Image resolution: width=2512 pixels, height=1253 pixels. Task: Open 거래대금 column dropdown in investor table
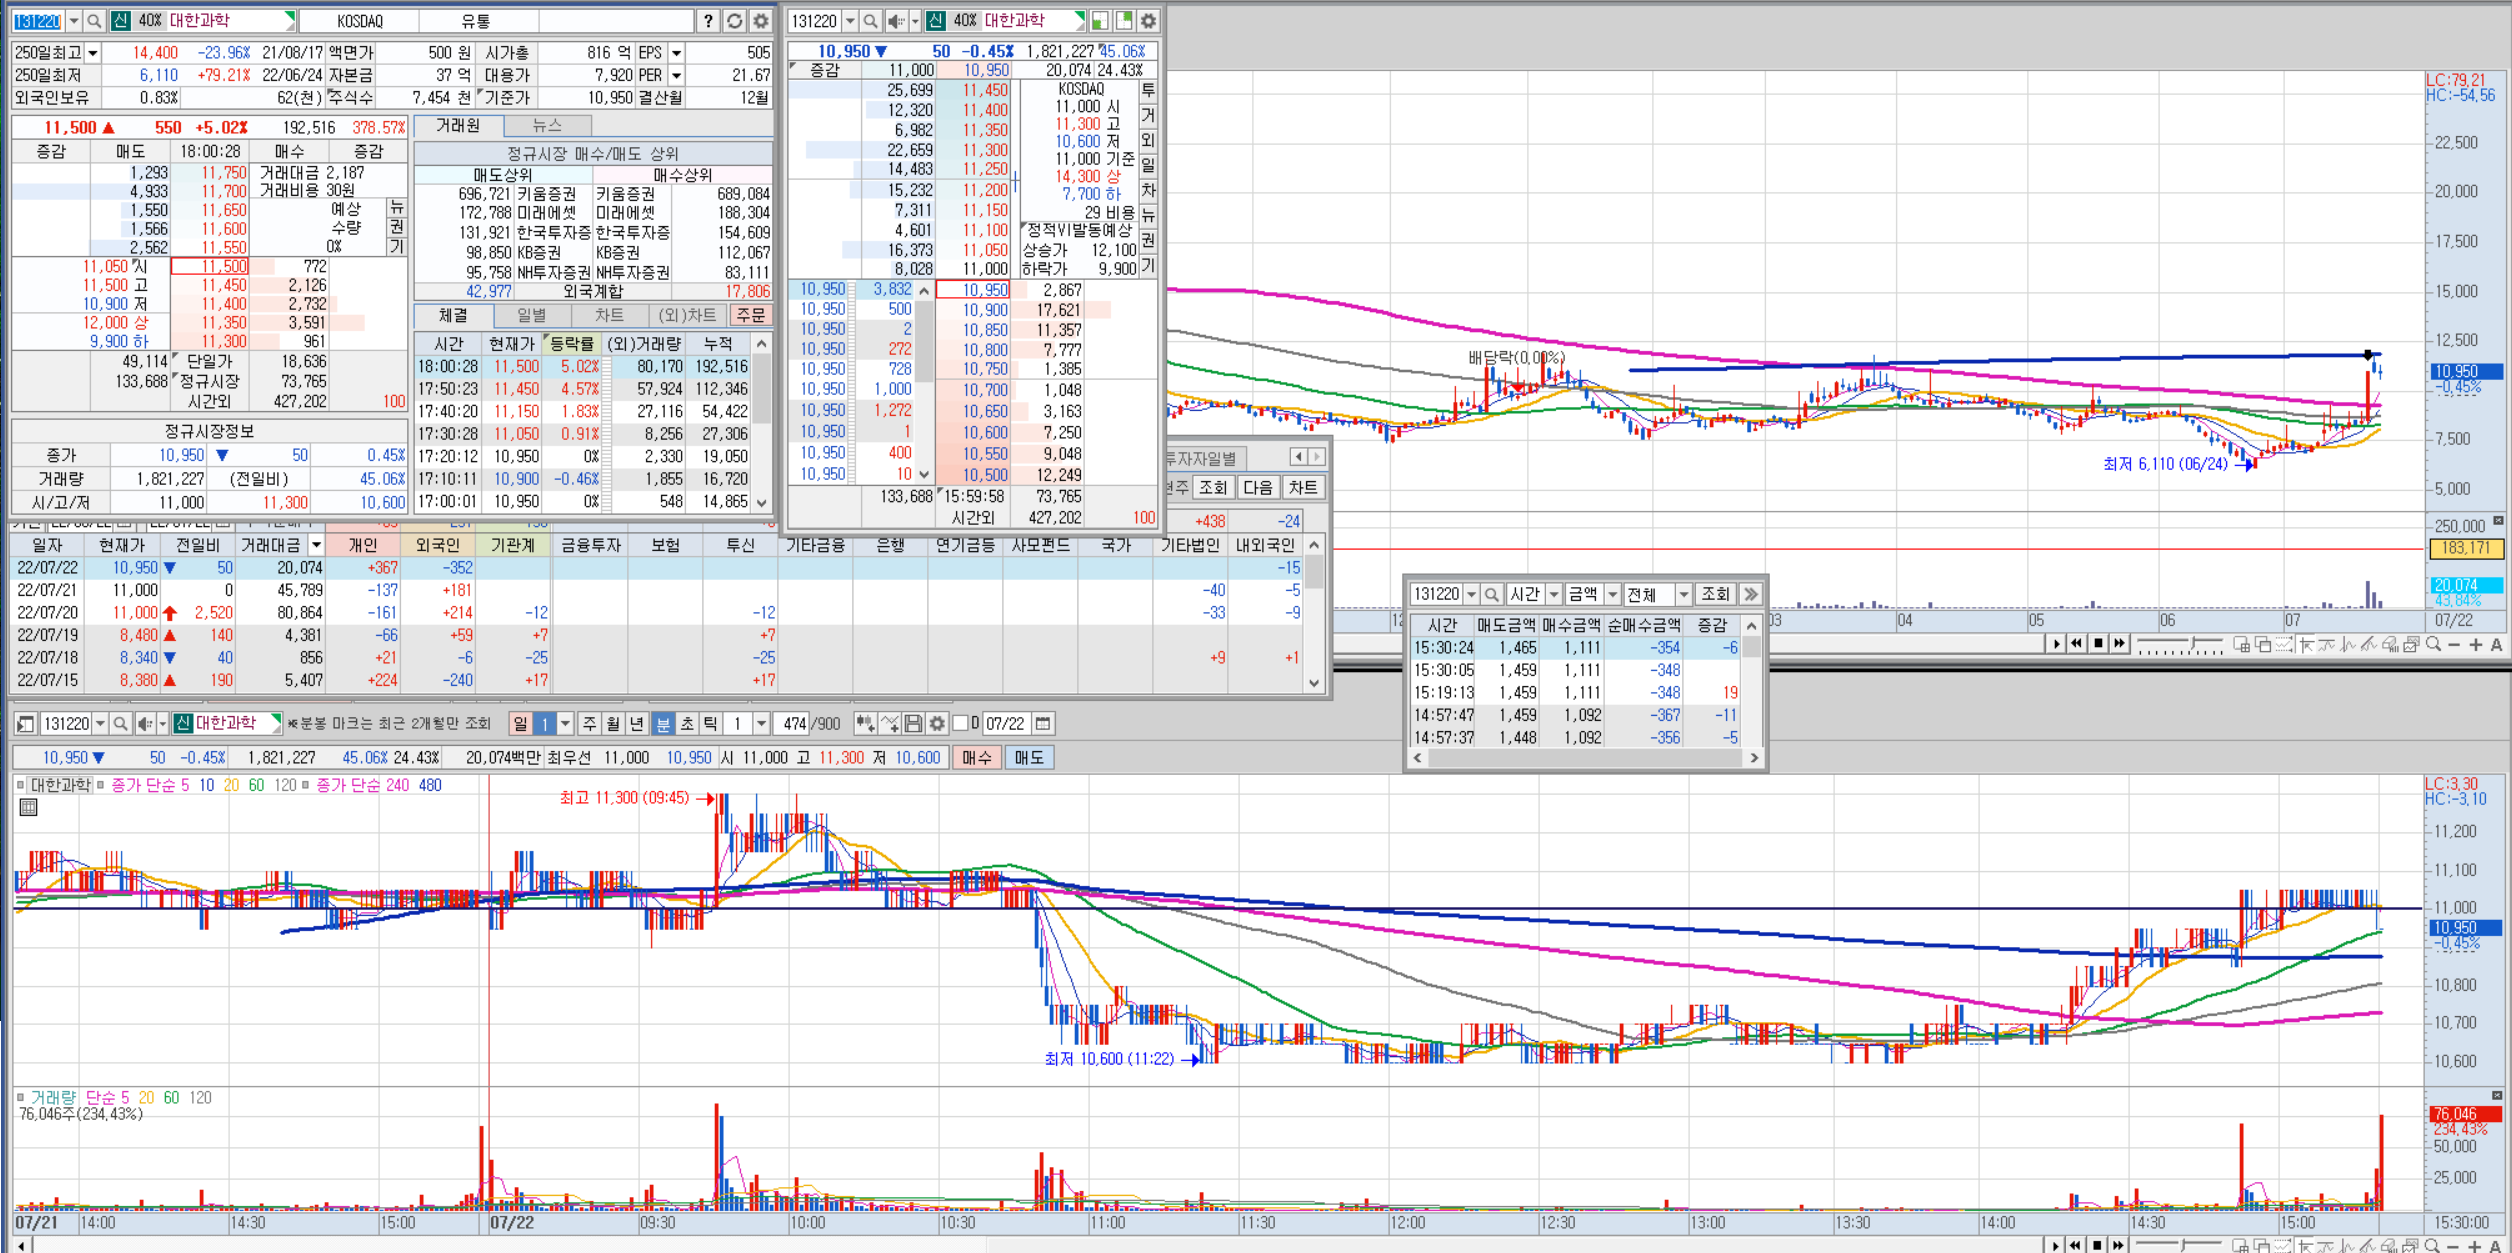click(316, 545)
